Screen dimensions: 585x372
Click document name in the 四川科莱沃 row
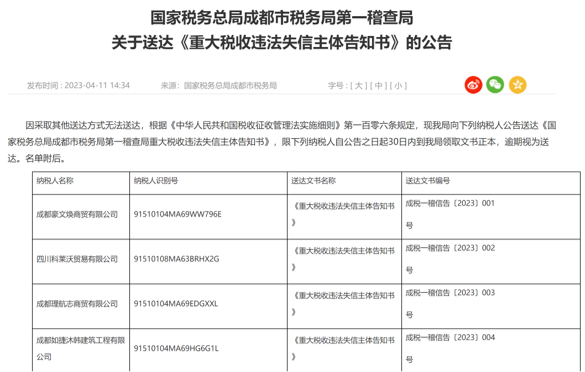343,259
